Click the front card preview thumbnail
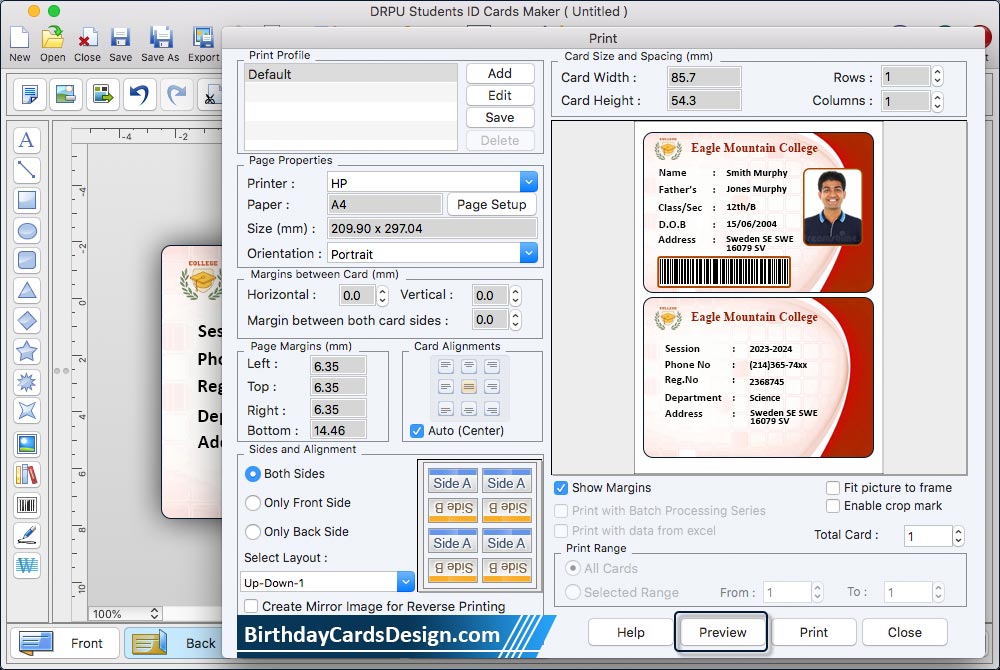This screenshot has width=1000, height=670. pyautogui.click(x=758, y=212)
